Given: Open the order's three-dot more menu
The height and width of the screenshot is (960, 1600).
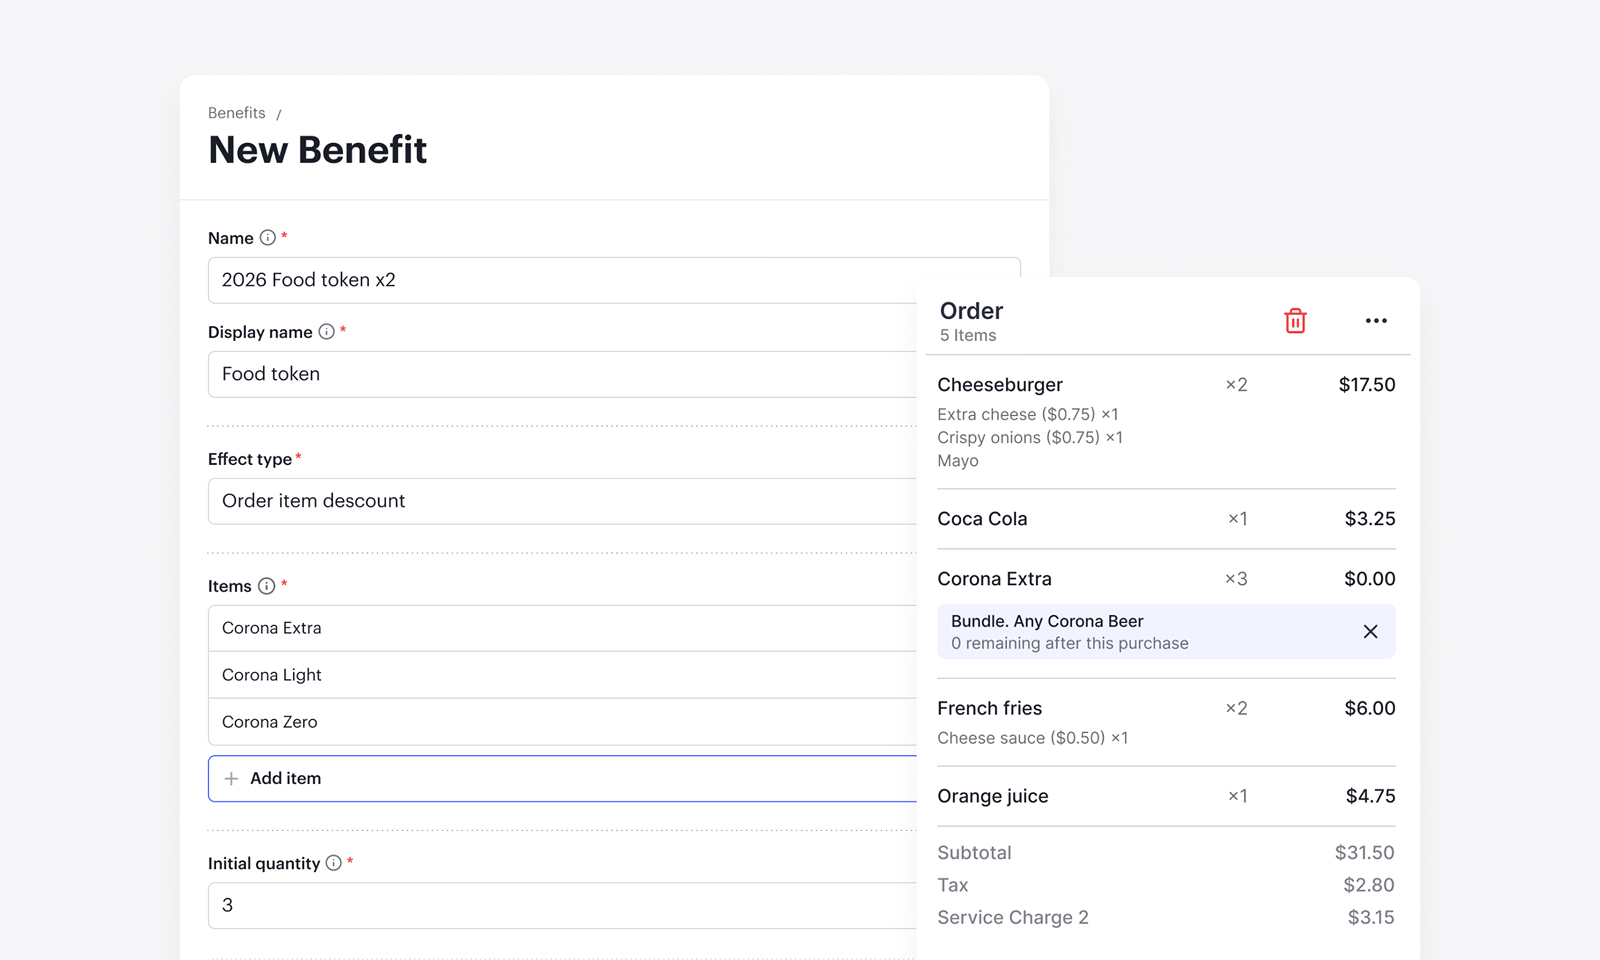Looking at the screenshot, I should [x=1376, y=321].
